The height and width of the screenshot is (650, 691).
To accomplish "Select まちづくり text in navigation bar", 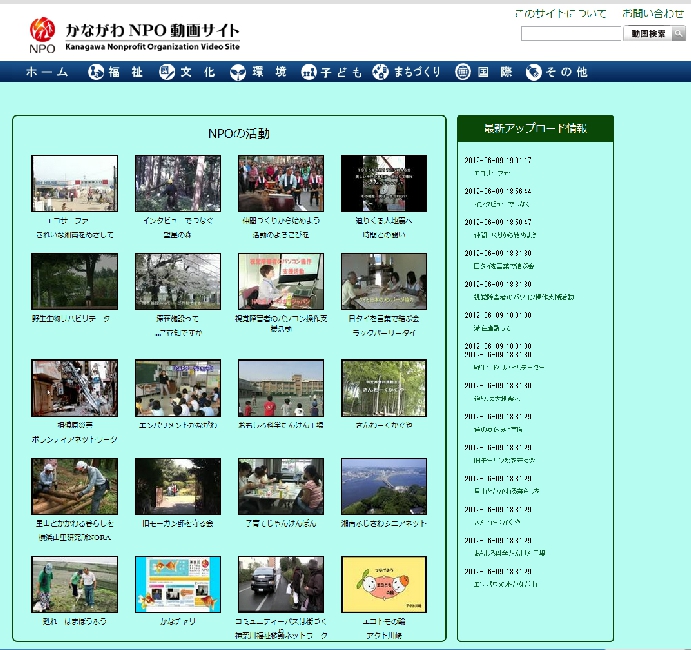I will coord(417,72).
